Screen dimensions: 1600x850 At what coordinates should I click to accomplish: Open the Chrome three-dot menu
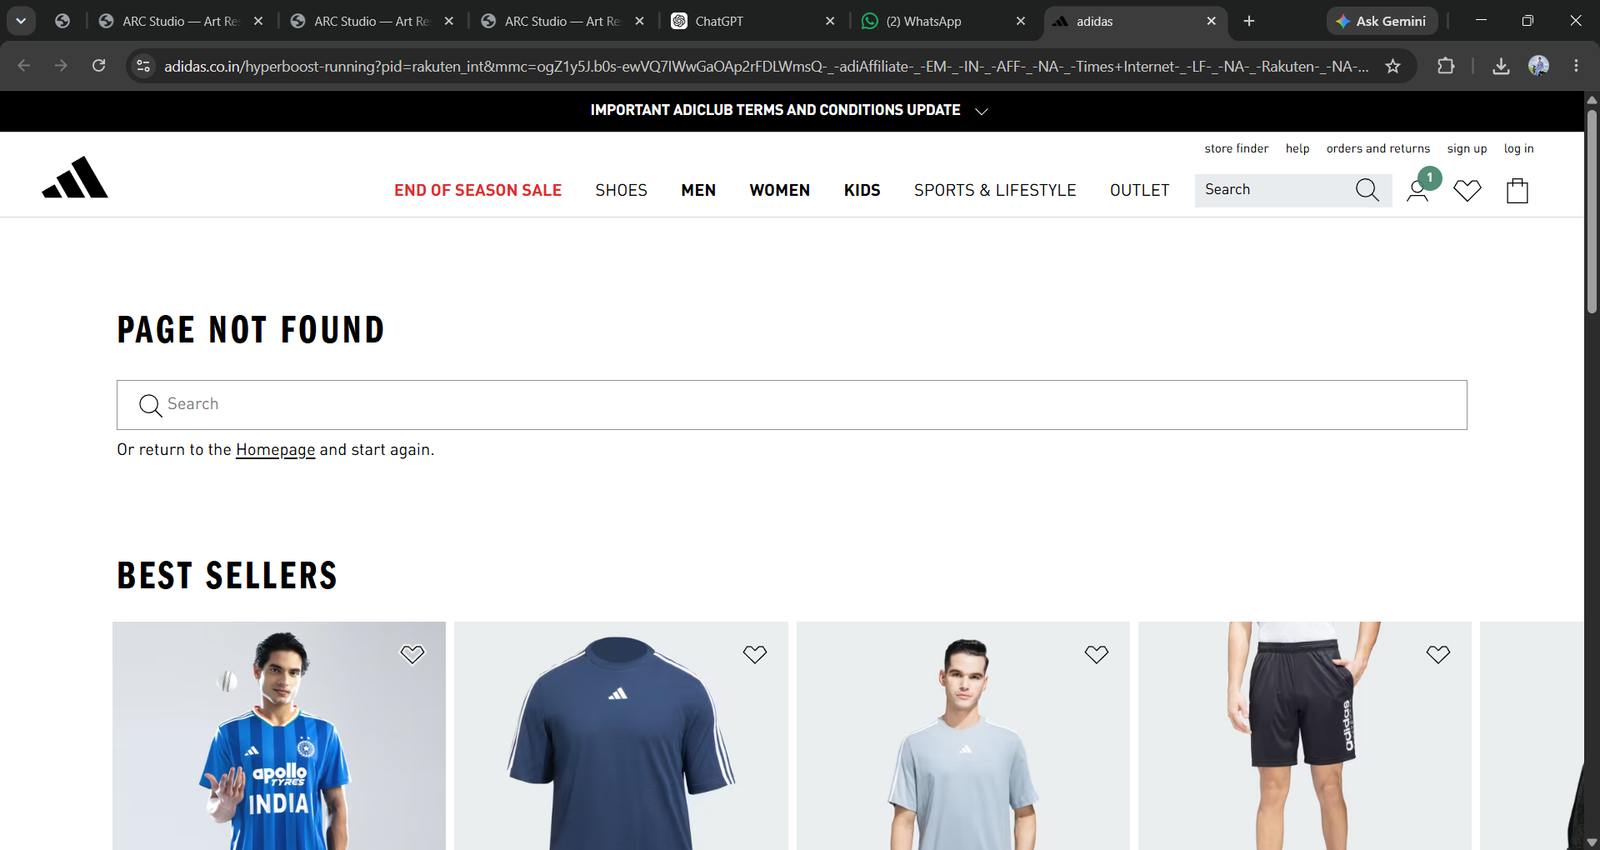(1576, 66)
